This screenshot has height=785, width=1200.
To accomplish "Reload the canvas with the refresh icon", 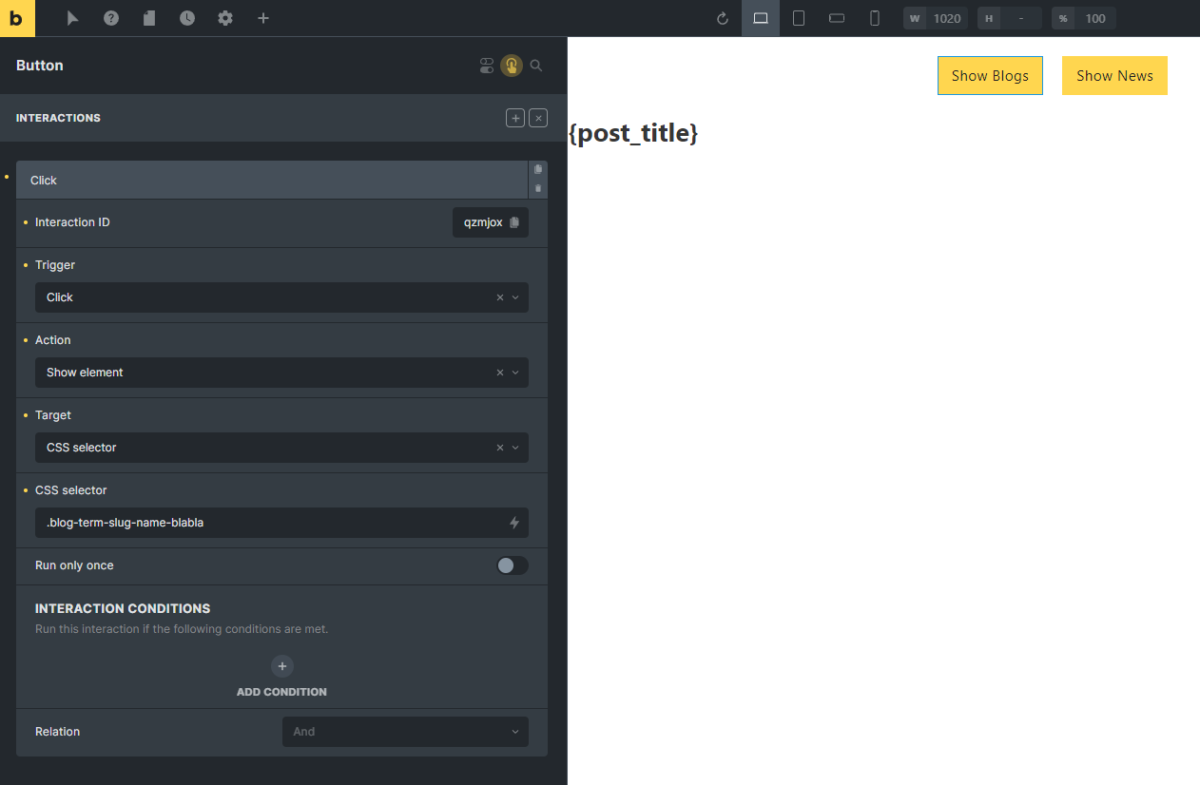I will [x=723, y=18].
